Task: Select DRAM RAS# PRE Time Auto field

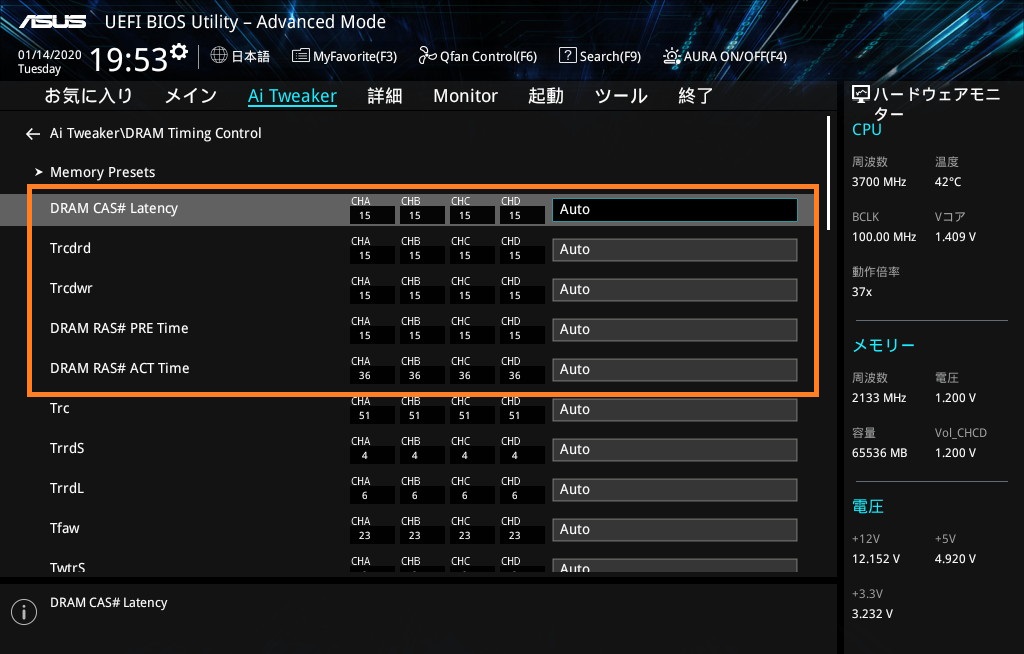Action: (x=675, y=330)
